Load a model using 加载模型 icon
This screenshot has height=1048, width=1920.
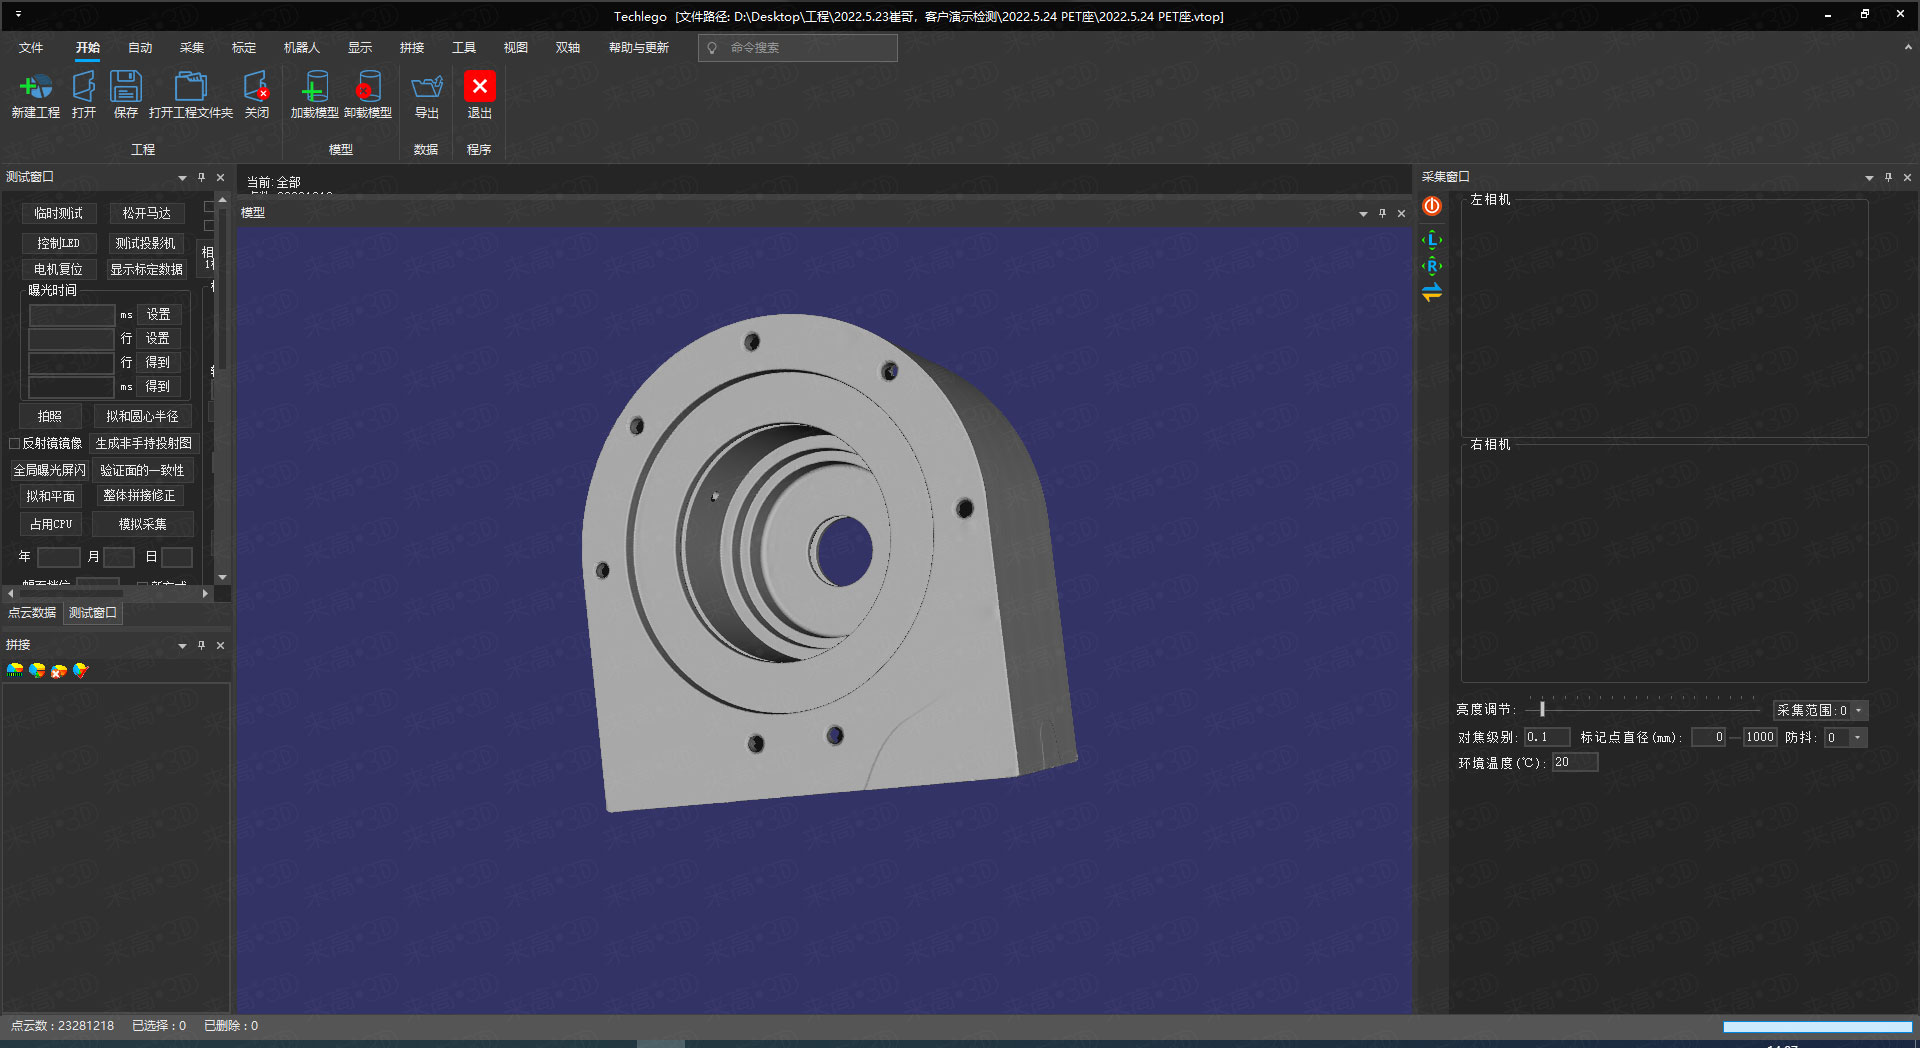coord(314,88)
